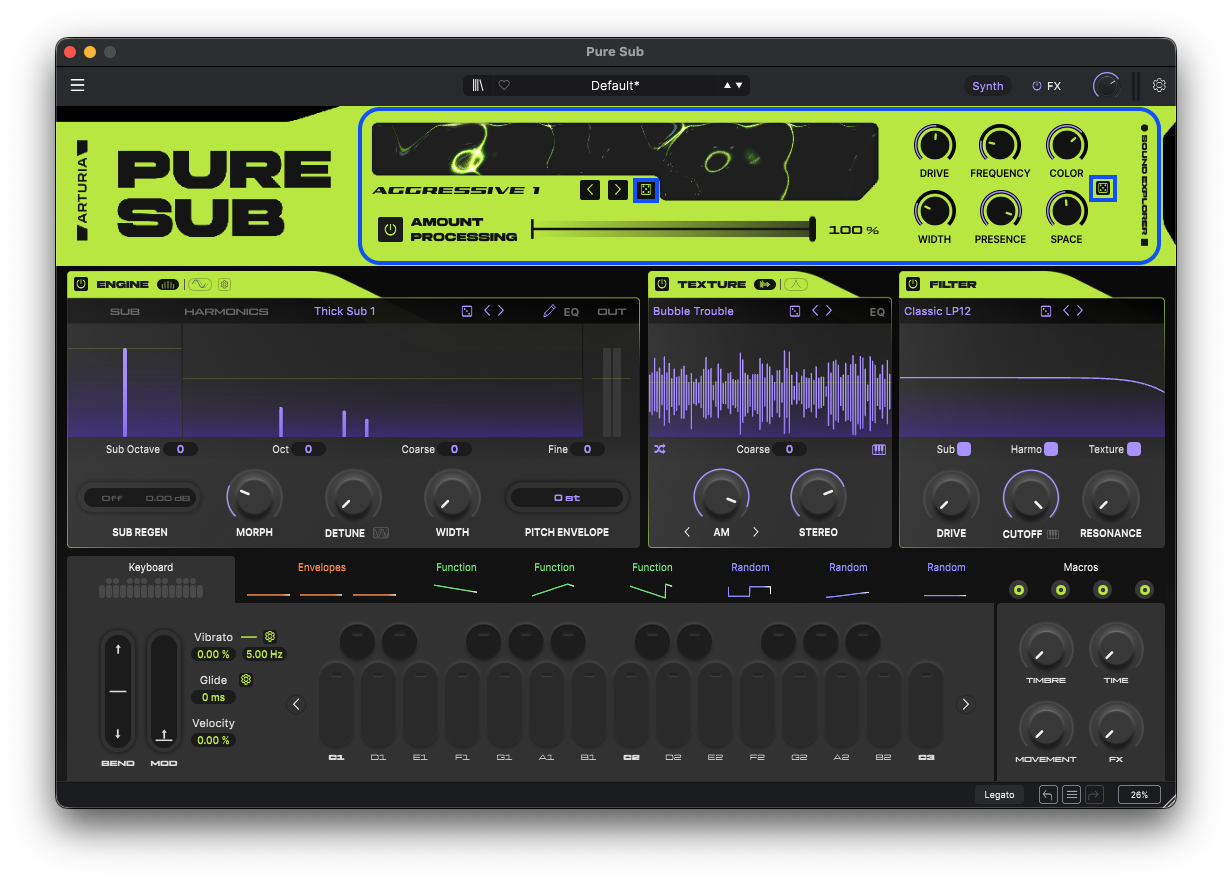The height and width of the screenshot is (882, 1232).
Task: Like the Default preset with heart icon
Action: click(504, 85)
